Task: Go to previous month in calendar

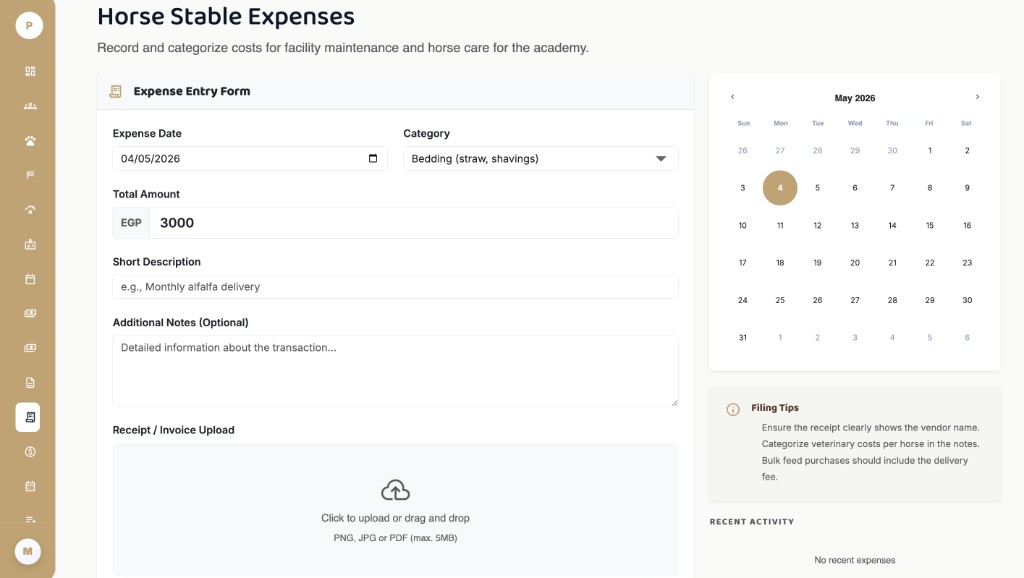Action: [x=732, y=97]
